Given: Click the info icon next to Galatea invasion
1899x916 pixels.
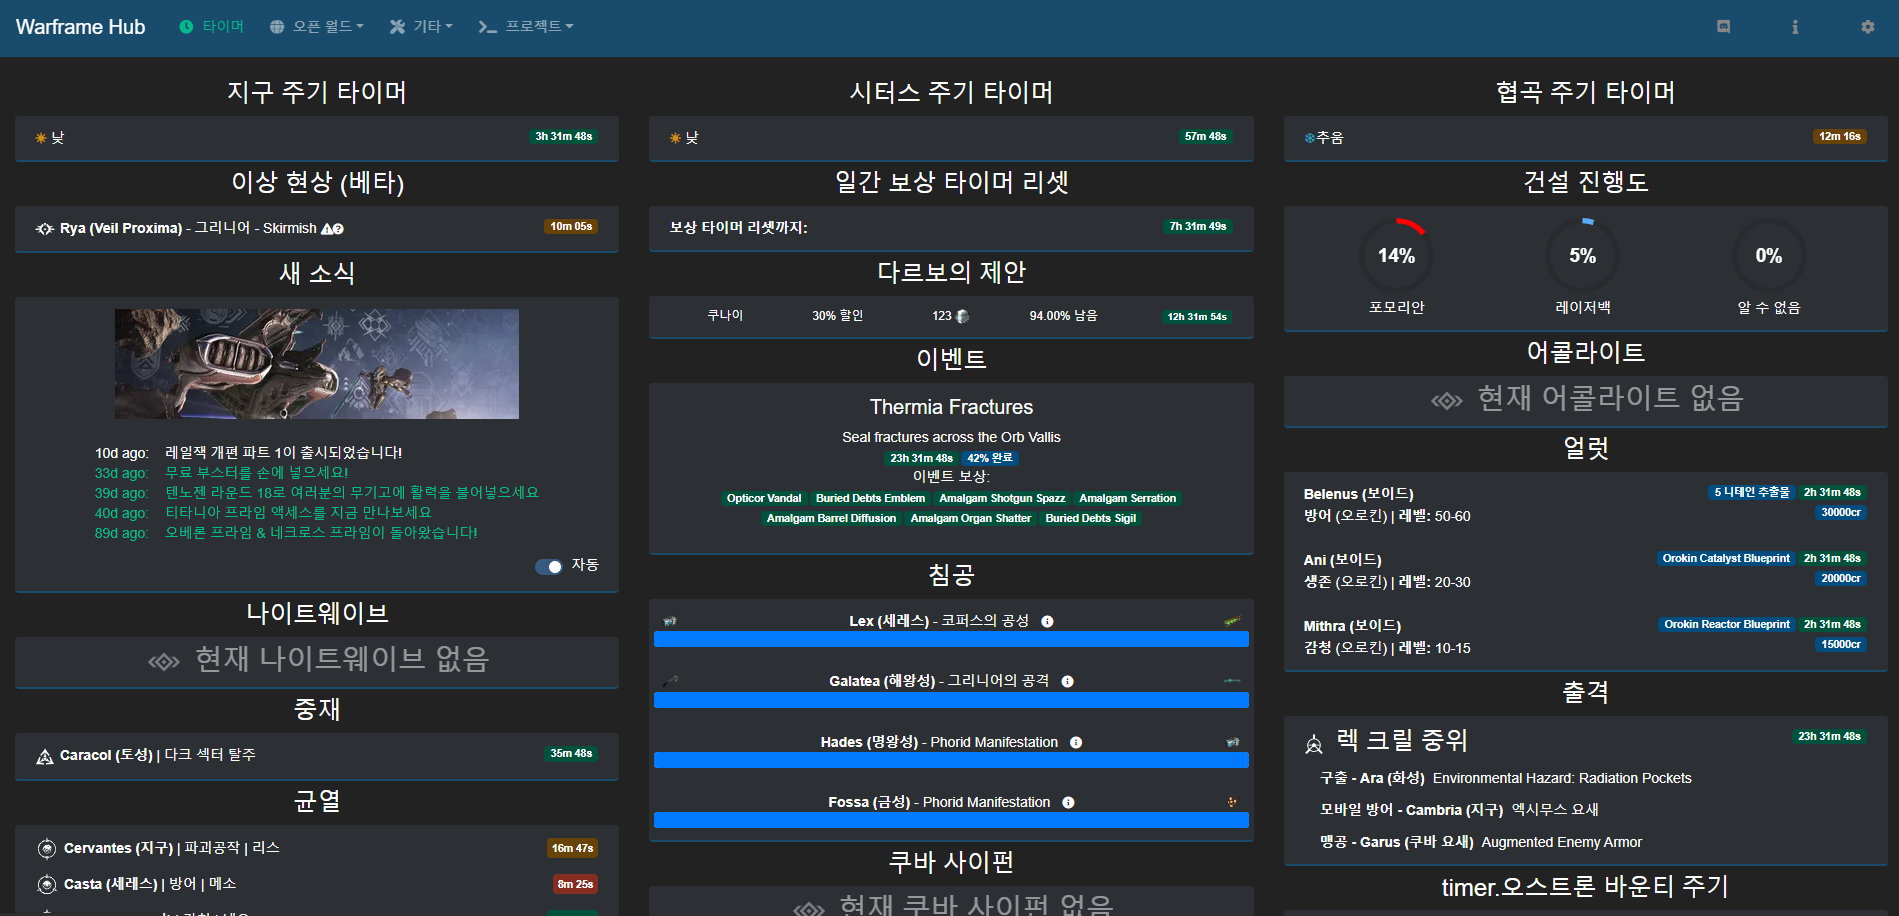Looking at the screenshot, I should 1067,681.
